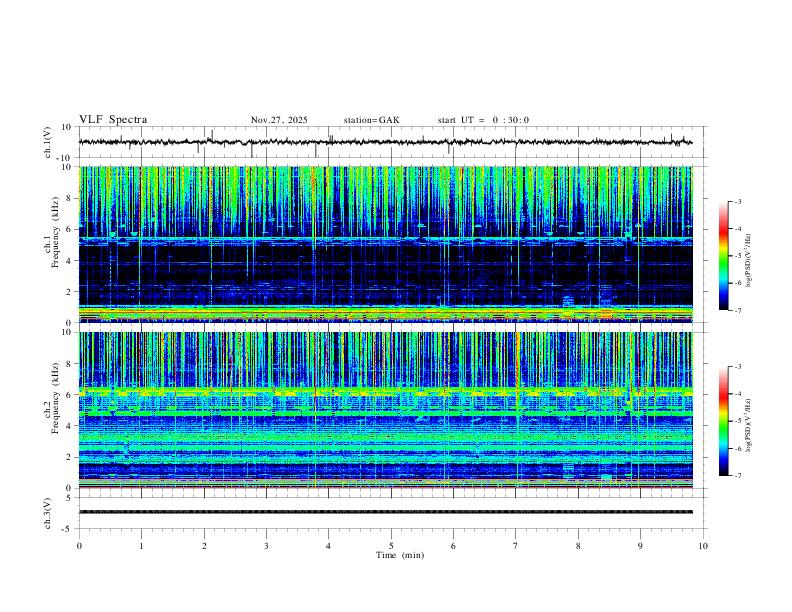Click "-7" at the bottom of ch.2 color bar
Image resolution: width=792 pixels, height=612 pixels.
tap(738, 476)
